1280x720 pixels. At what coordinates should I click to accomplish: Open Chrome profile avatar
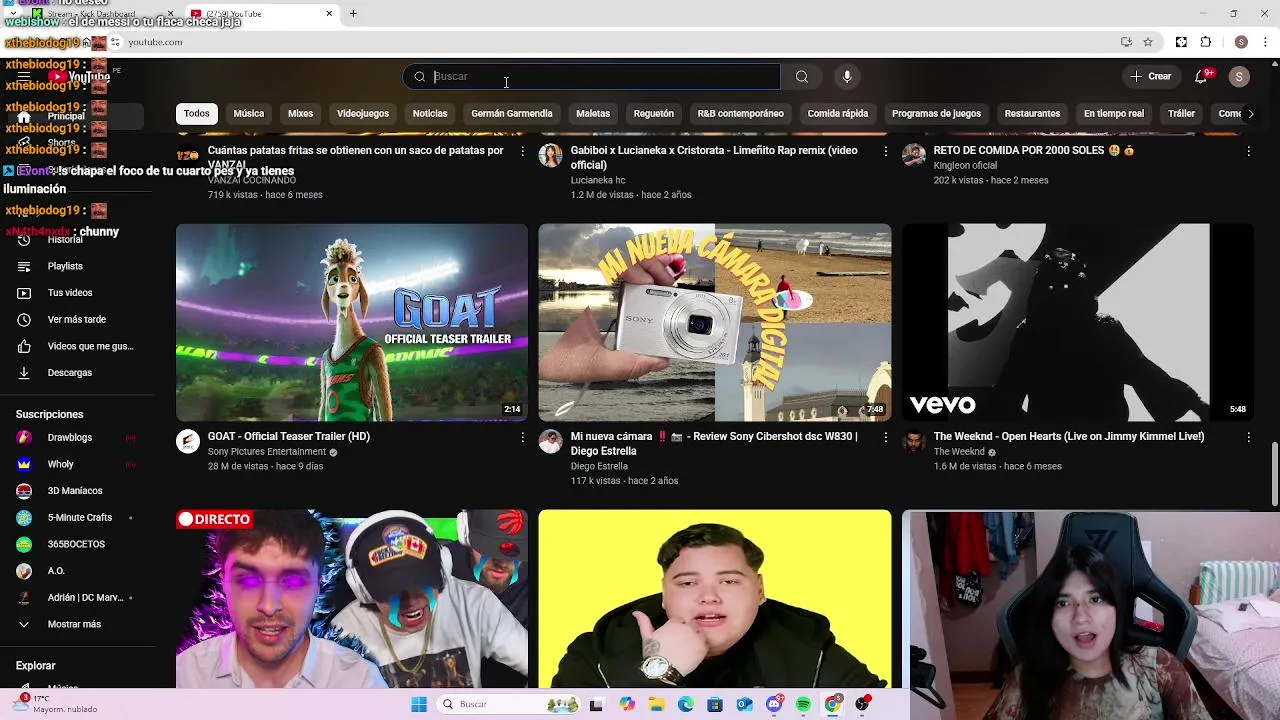point(1241,42)
